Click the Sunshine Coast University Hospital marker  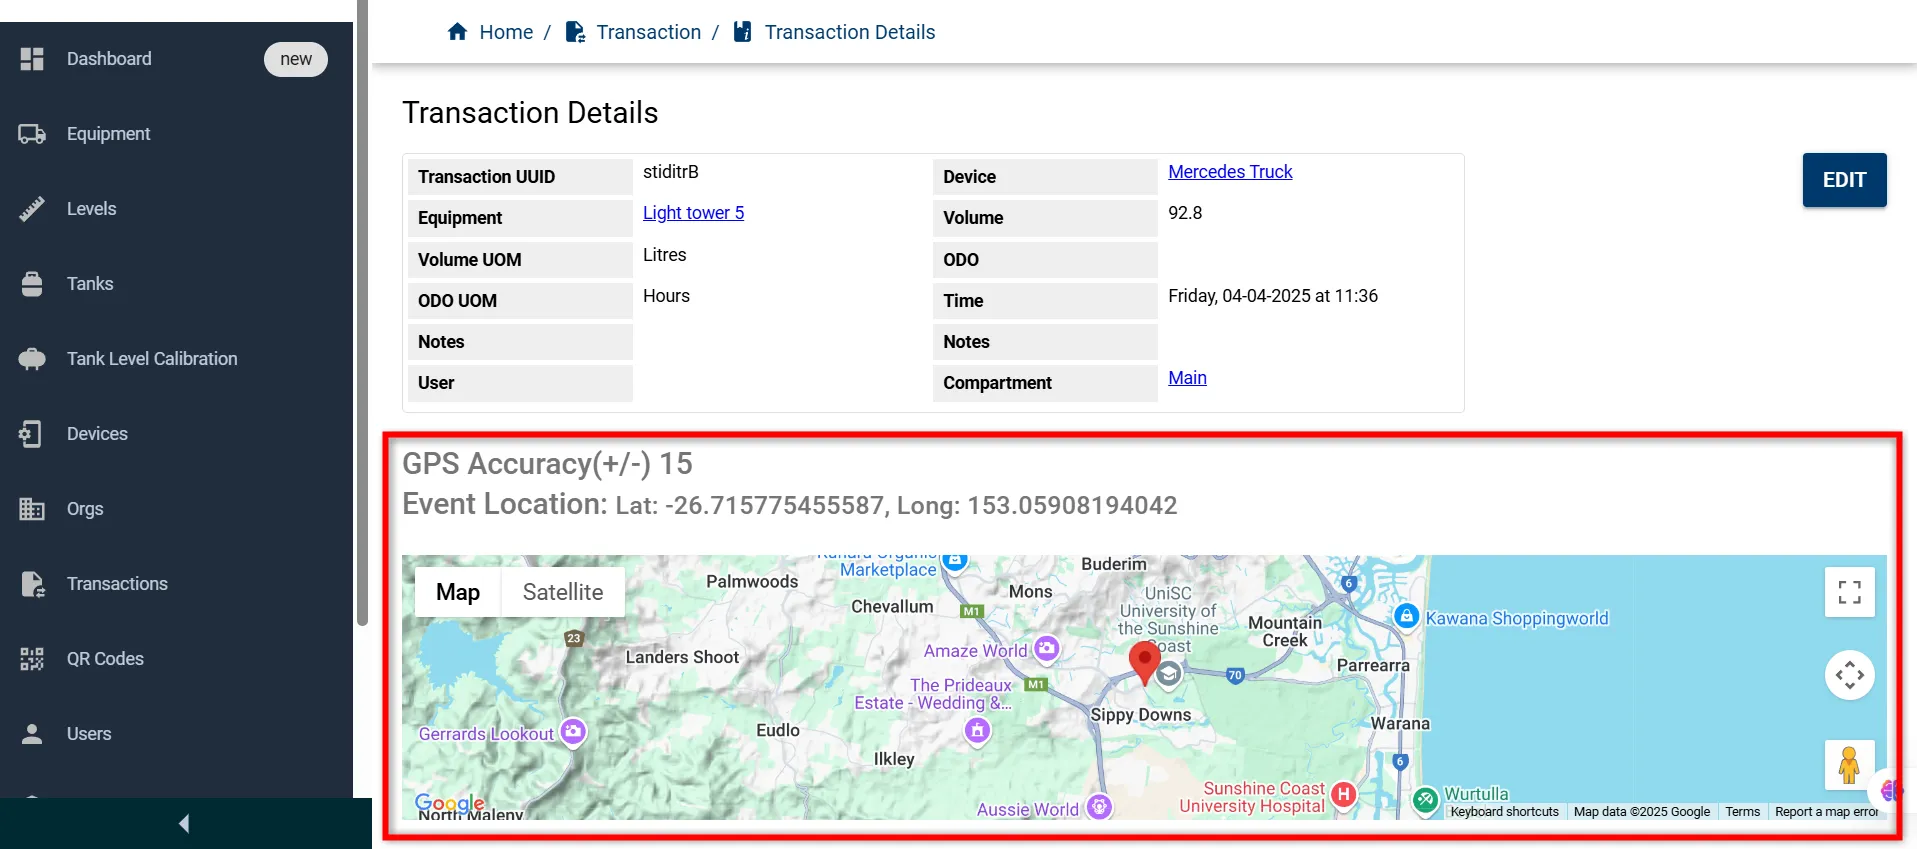click(x=1344, y=795)
